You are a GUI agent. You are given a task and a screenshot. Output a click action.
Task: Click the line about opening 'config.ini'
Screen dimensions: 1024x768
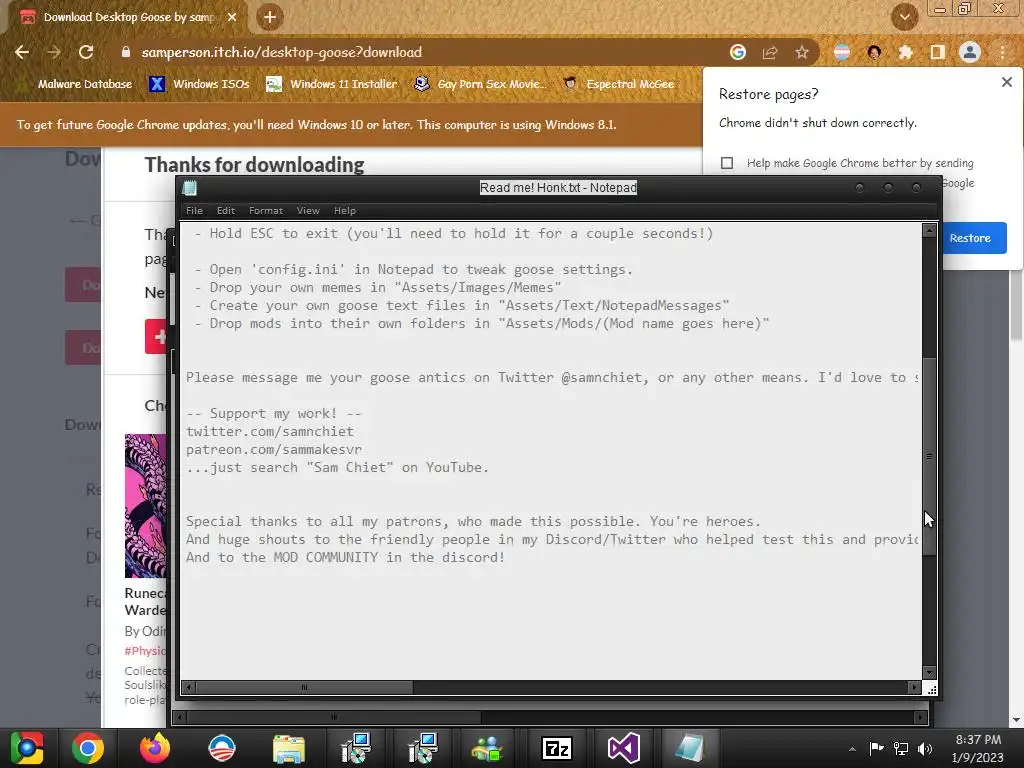414,269
